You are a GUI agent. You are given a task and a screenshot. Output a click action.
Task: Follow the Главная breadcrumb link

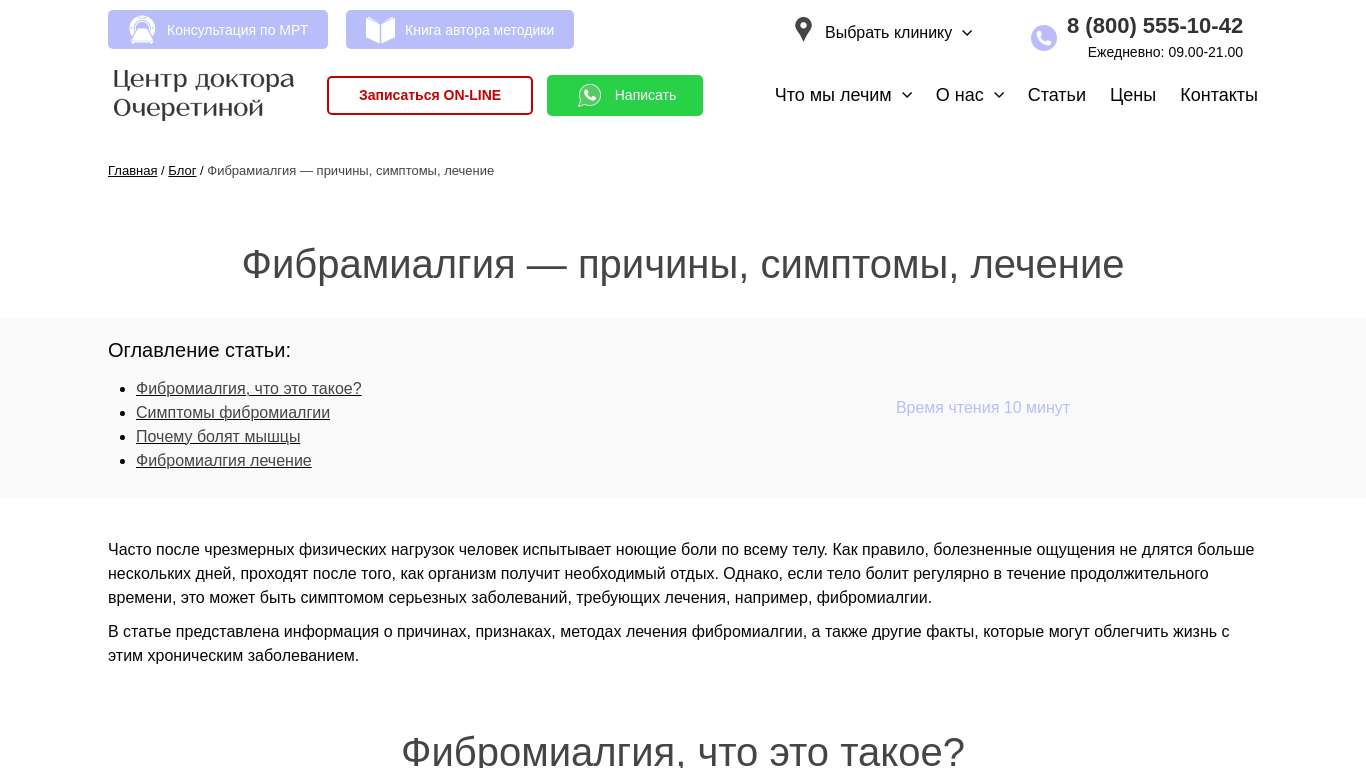(132, 171)
